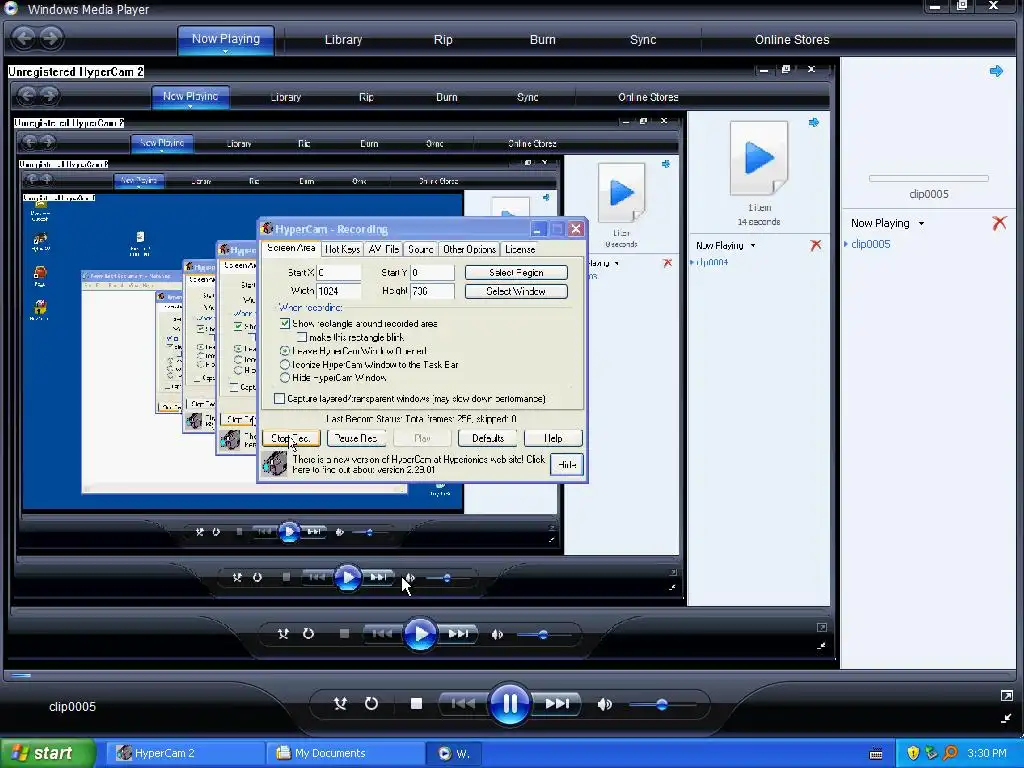This screenshot has height=768, width=1024.
Task: Click the main player seek bar
Action: click(x=511, y=675)
